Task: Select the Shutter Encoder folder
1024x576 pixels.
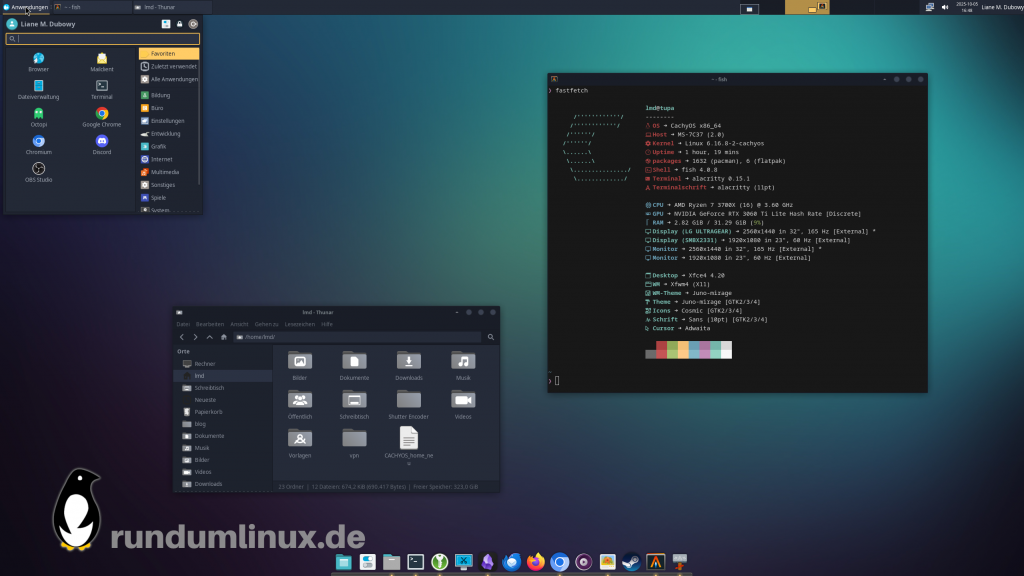Action: click(x=408, y=400)
